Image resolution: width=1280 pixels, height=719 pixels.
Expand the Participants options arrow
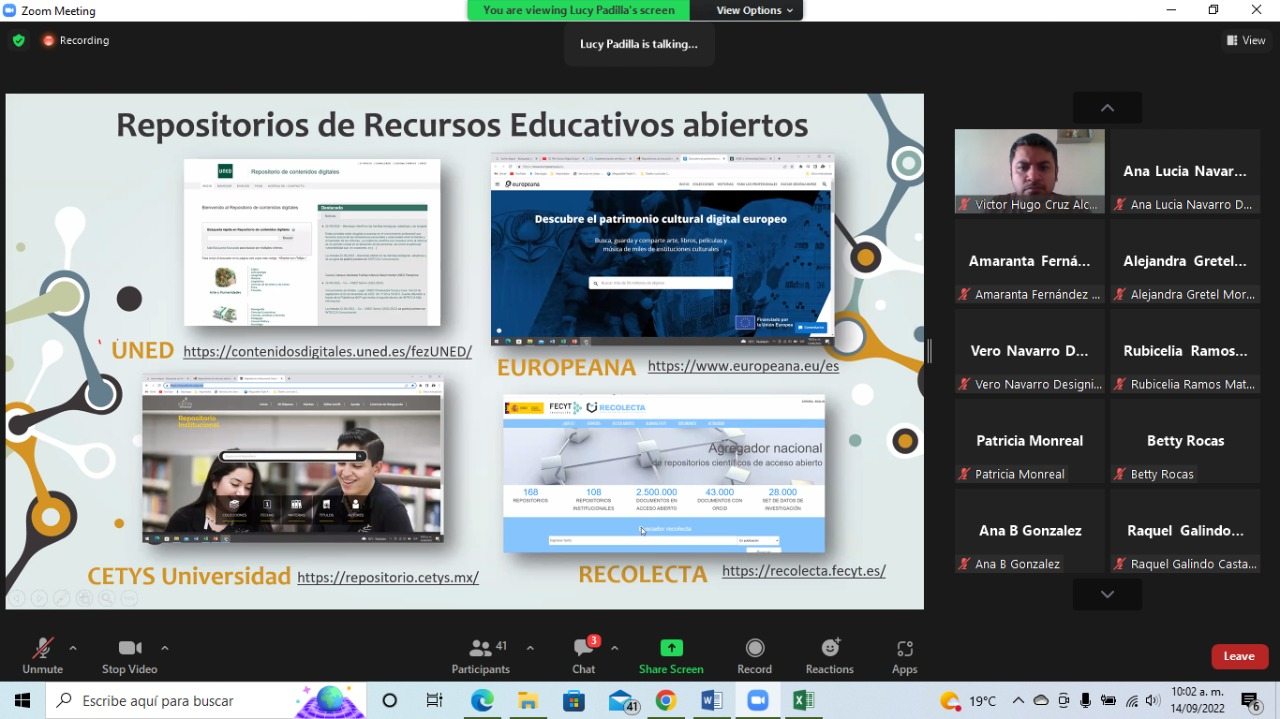coord(529,648)
